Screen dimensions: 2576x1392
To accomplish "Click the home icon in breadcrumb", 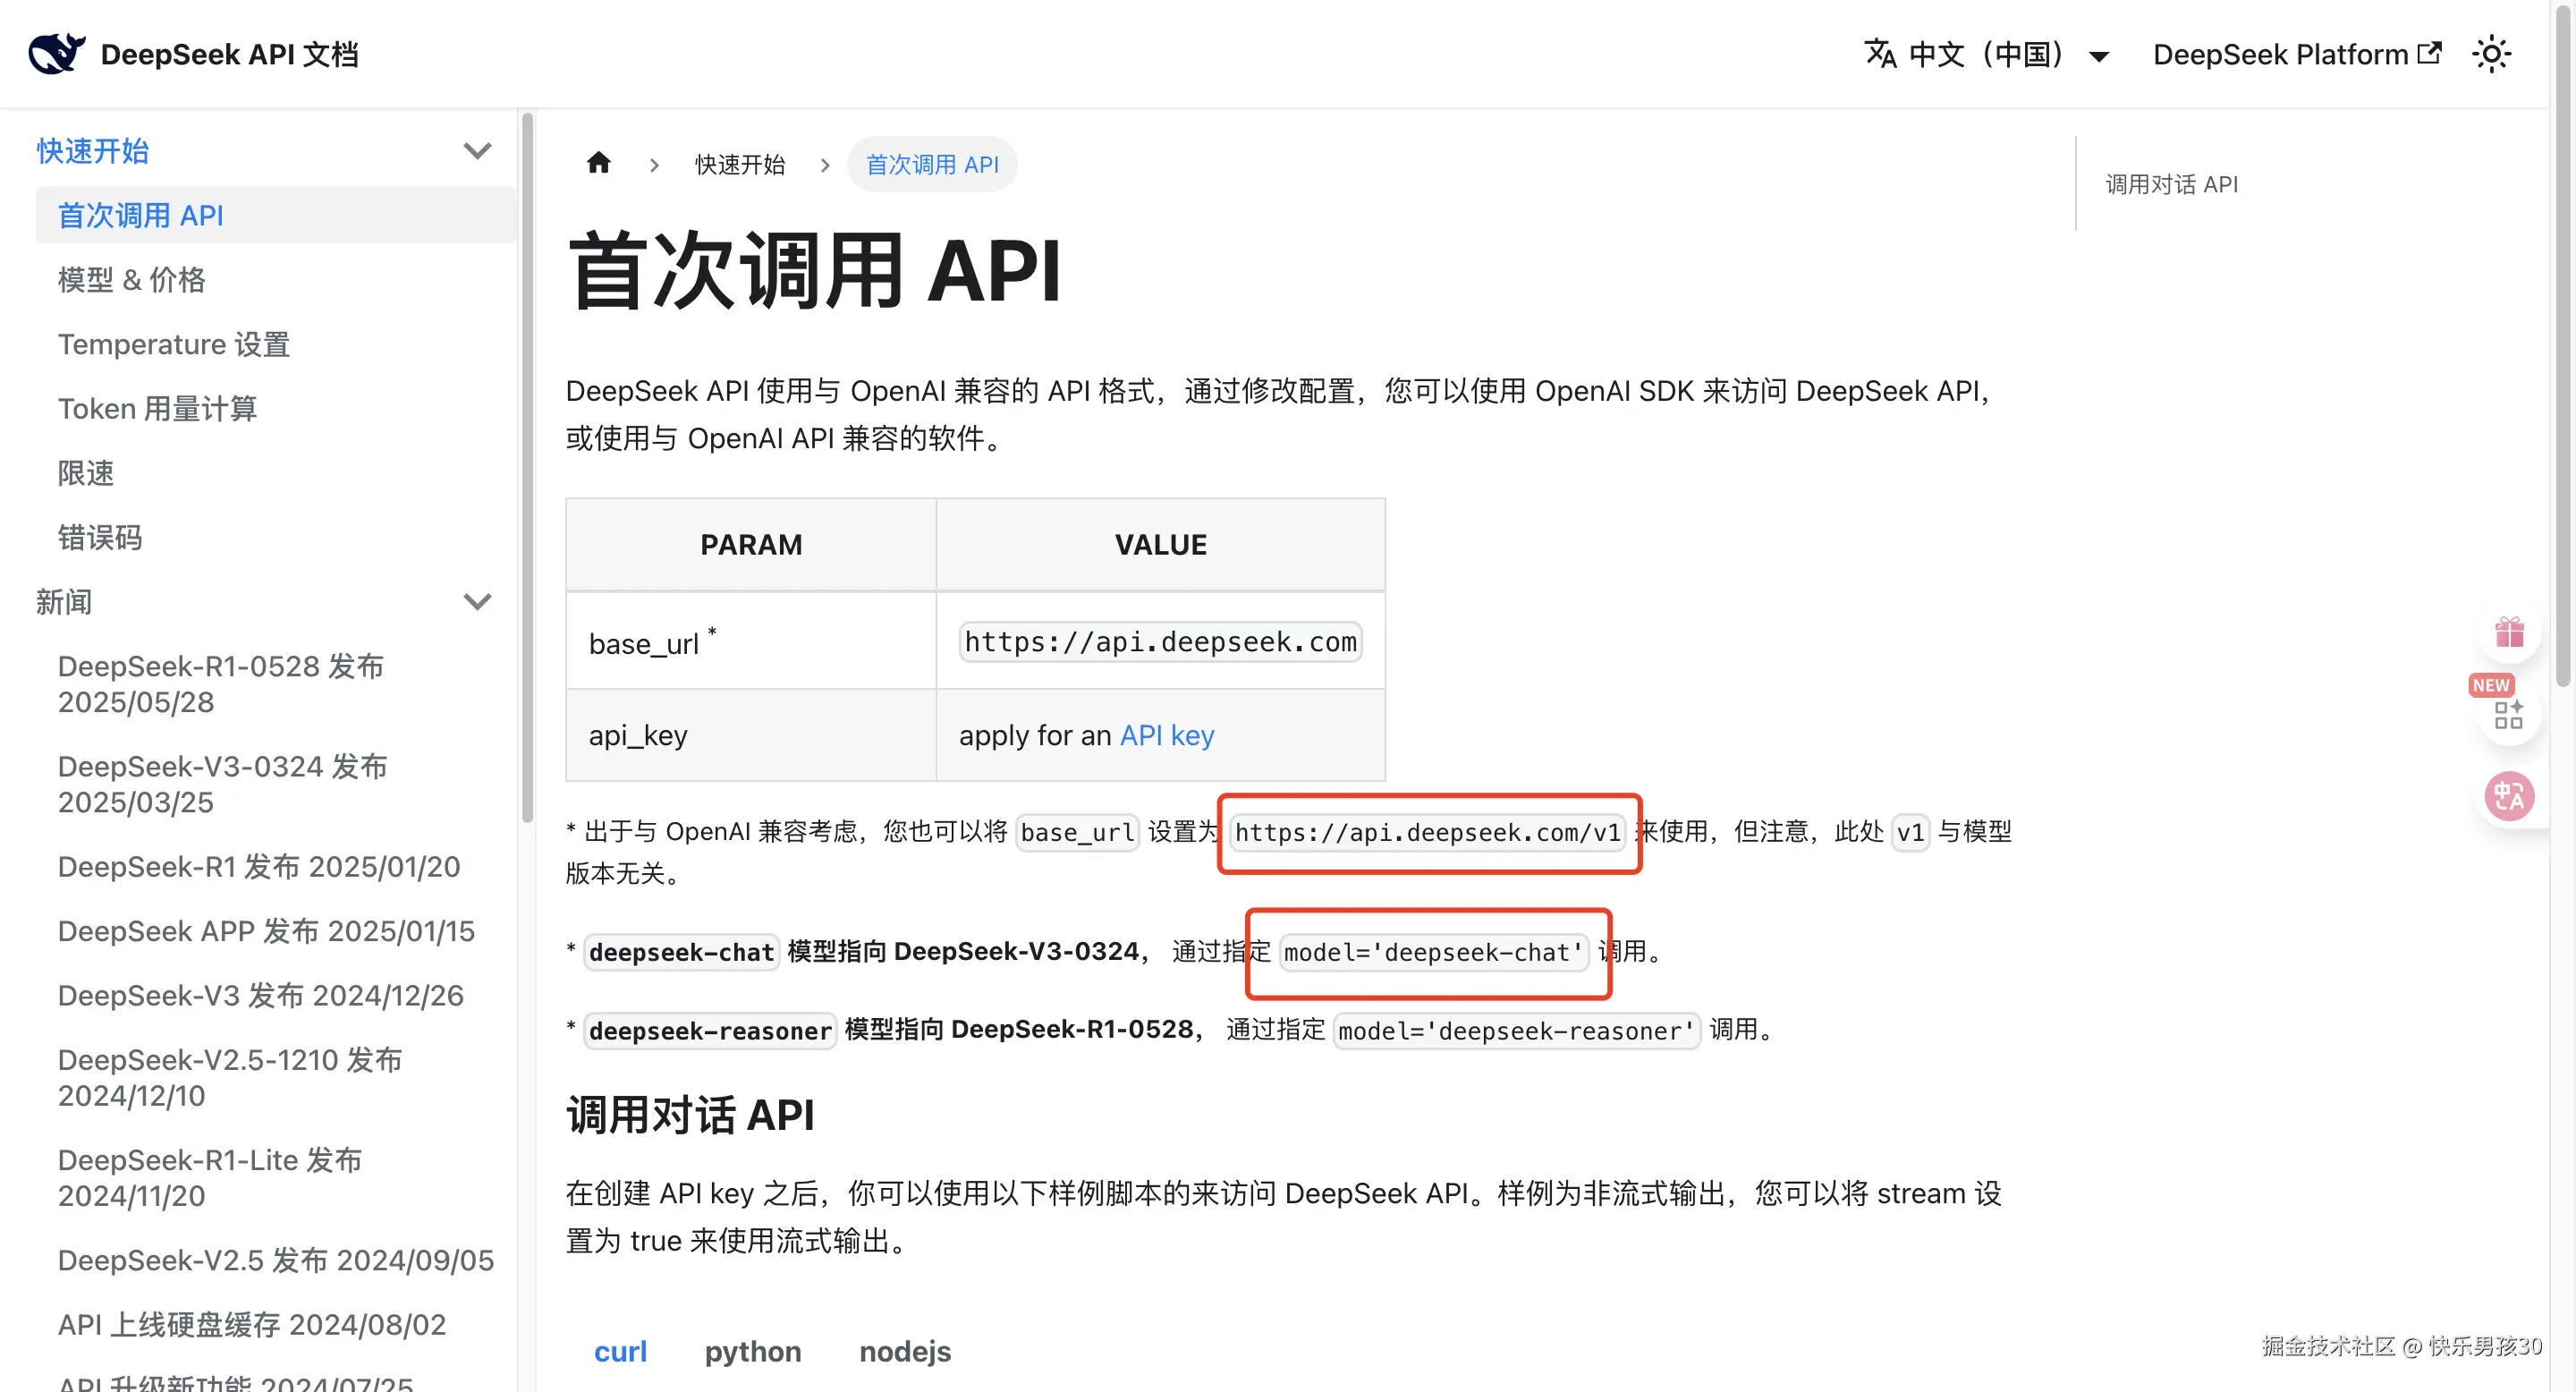I will [x=598, y=163].
